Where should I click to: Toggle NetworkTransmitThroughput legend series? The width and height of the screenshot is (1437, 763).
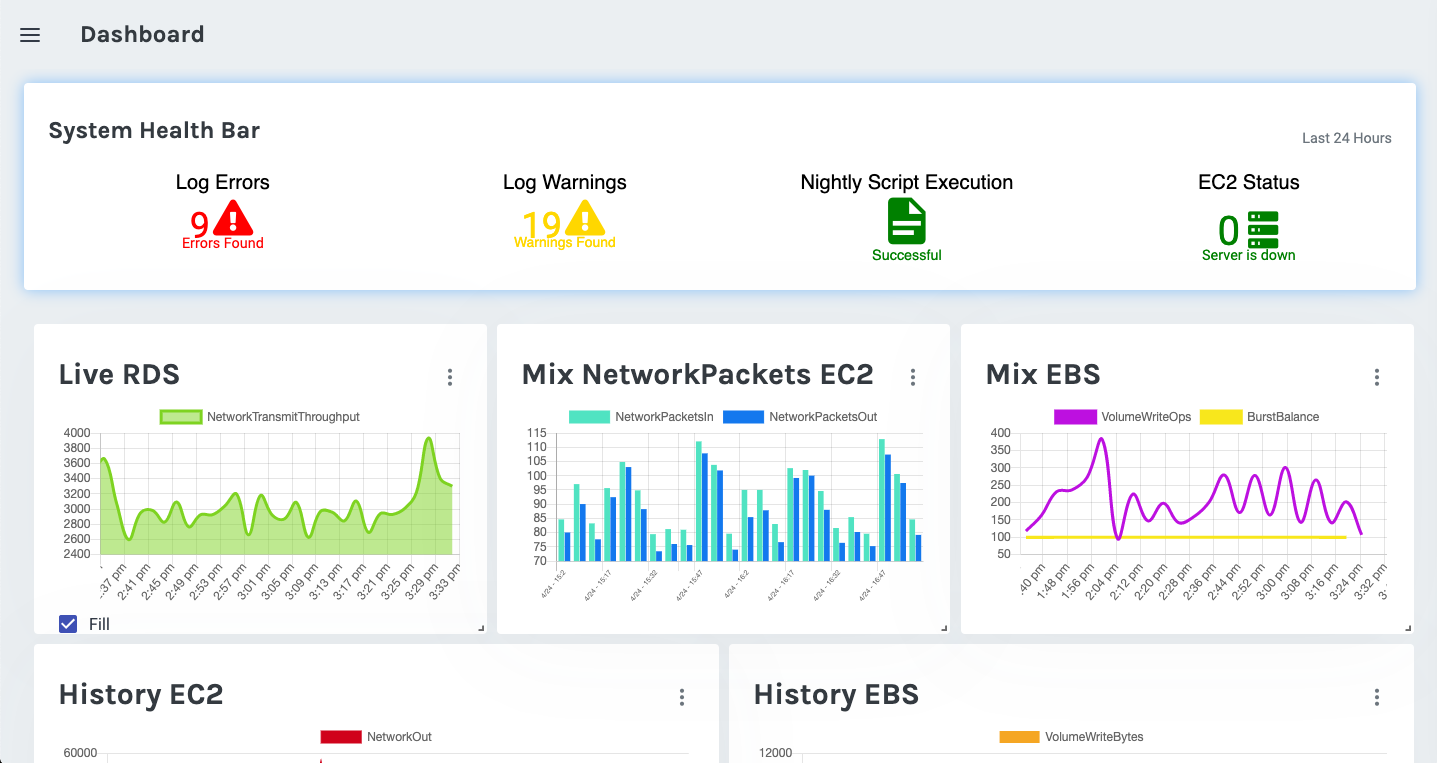[260, 417]
